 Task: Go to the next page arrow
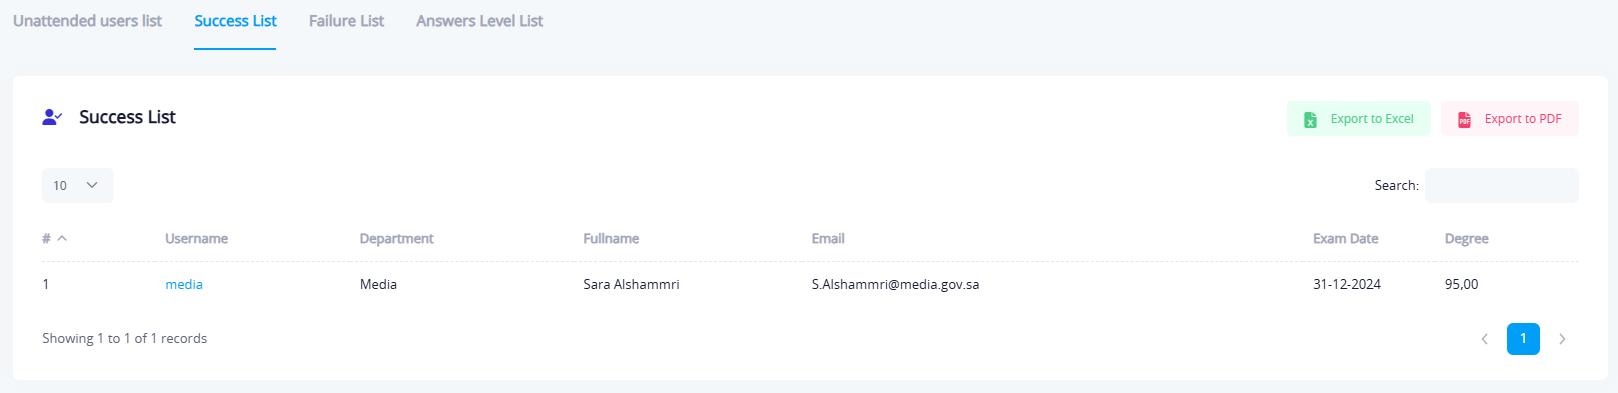(1562, 339)
